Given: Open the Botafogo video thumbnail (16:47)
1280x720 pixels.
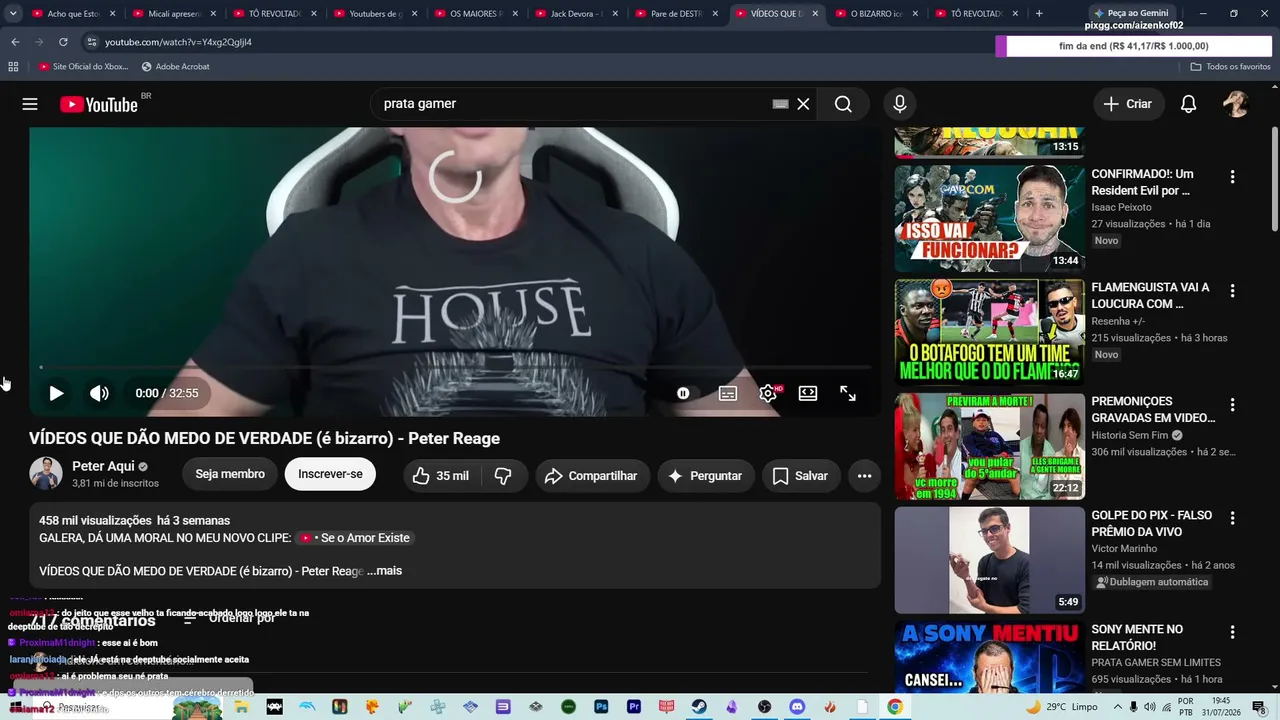Looking at the screenshot, I should [x=989, y=332].
